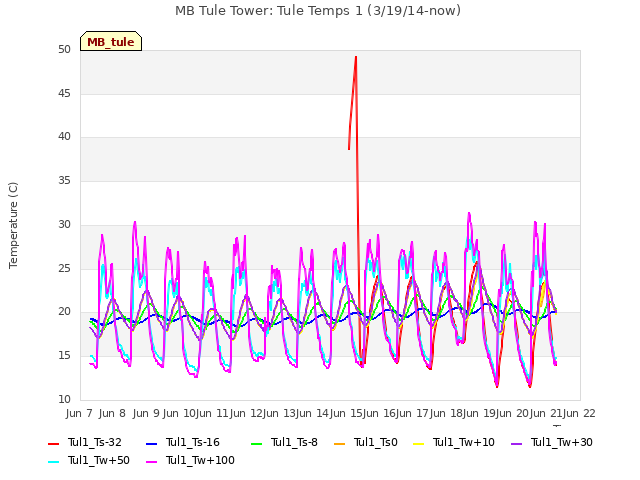
Task: Click the orange Tul1_Ts0 legend swatch
Action: tap(340, 443)
